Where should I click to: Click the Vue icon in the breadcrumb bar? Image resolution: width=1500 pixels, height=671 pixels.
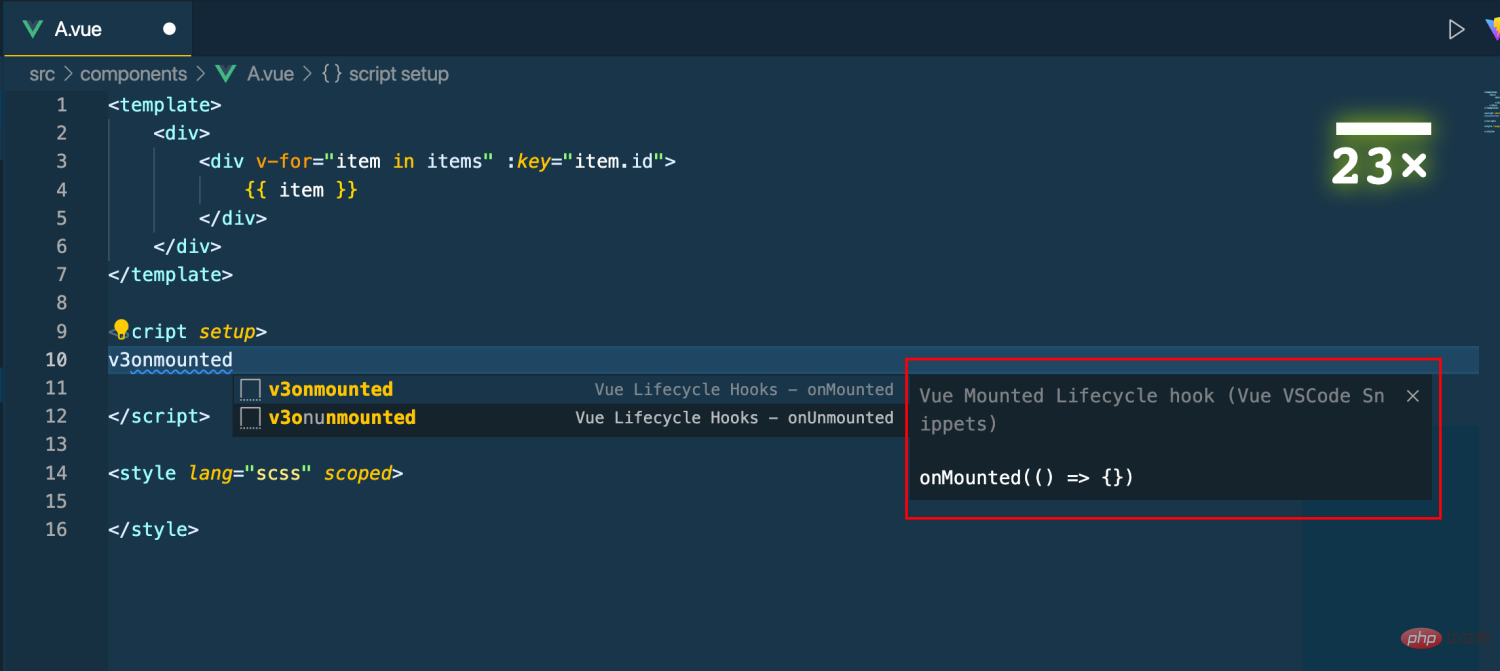[x=224, y=73]
